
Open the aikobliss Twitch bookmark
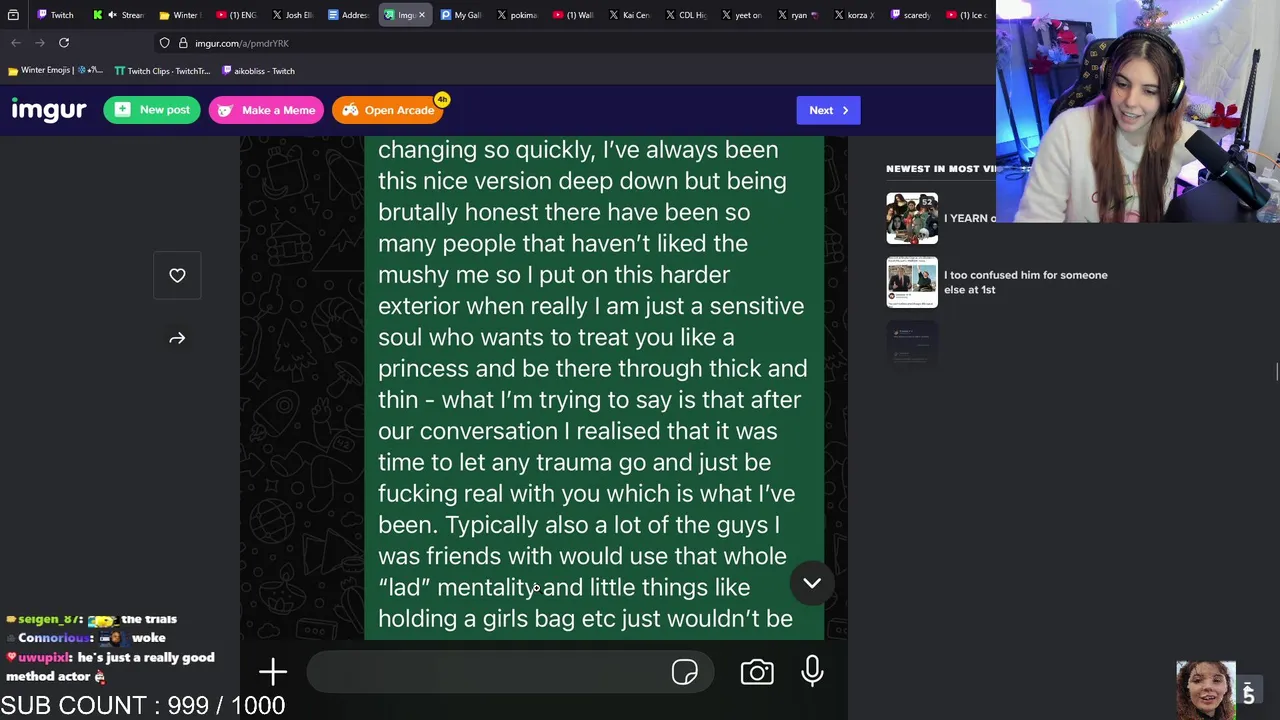click(x=258, y=71)
